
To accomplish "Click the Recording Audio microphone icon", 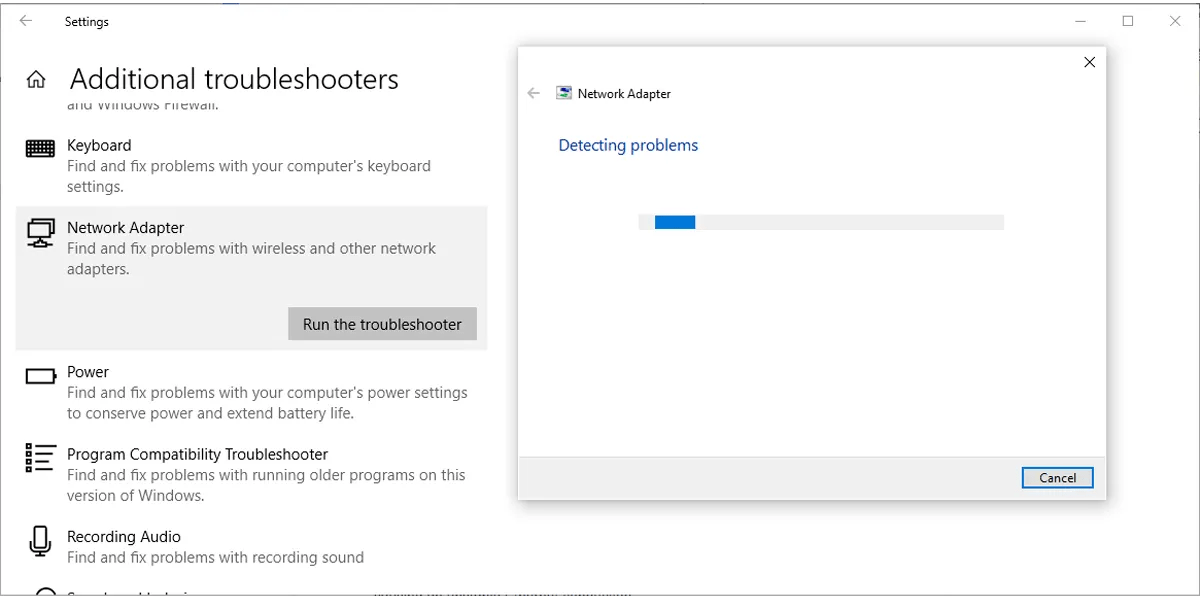I will [x=39, y=541].
